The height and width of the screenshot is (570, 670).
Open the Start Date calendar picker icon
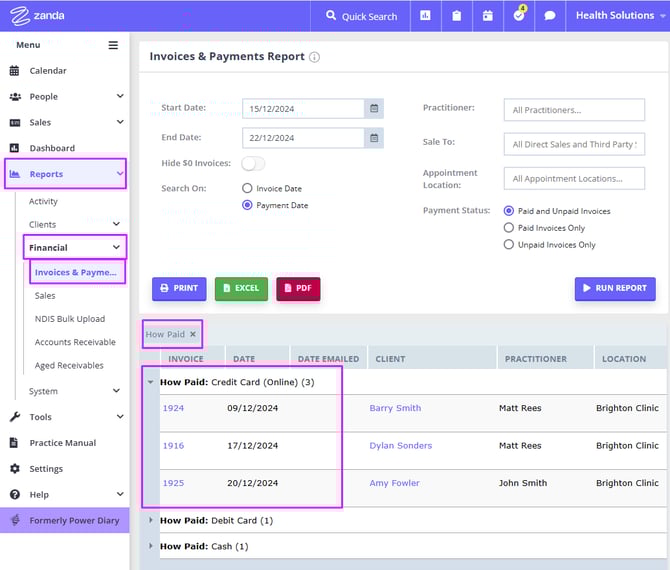pos(374,109)
